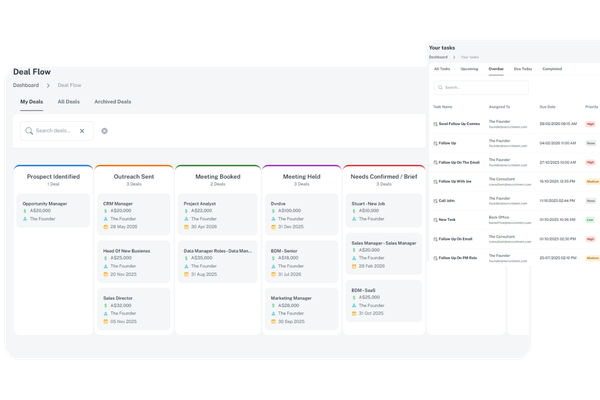This screenshot has height=400, width=600.
Task: Click task icon beside New Task
Action: (435, 219)
